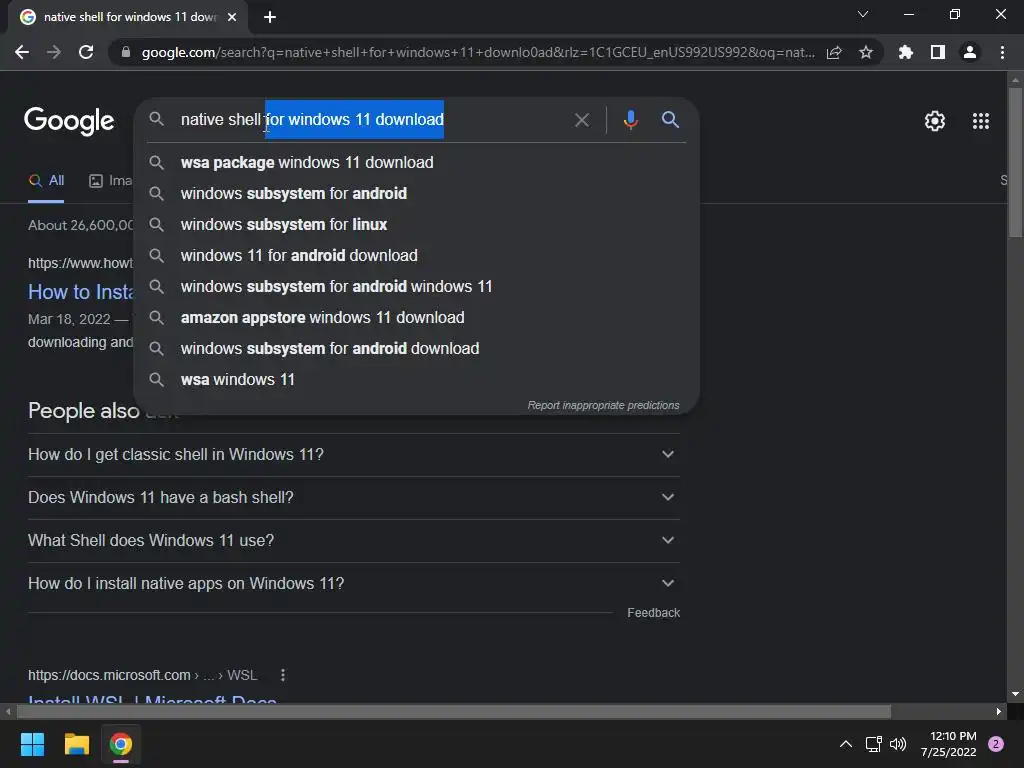Open the 'How to Insta' result title link
The width and height of the screenshot is (1024, 768).
80,292
